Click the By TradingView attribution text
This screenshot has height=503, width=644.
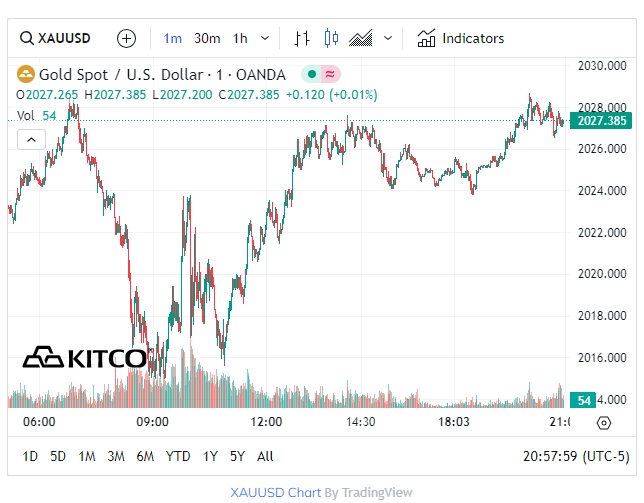click(368, 492)
